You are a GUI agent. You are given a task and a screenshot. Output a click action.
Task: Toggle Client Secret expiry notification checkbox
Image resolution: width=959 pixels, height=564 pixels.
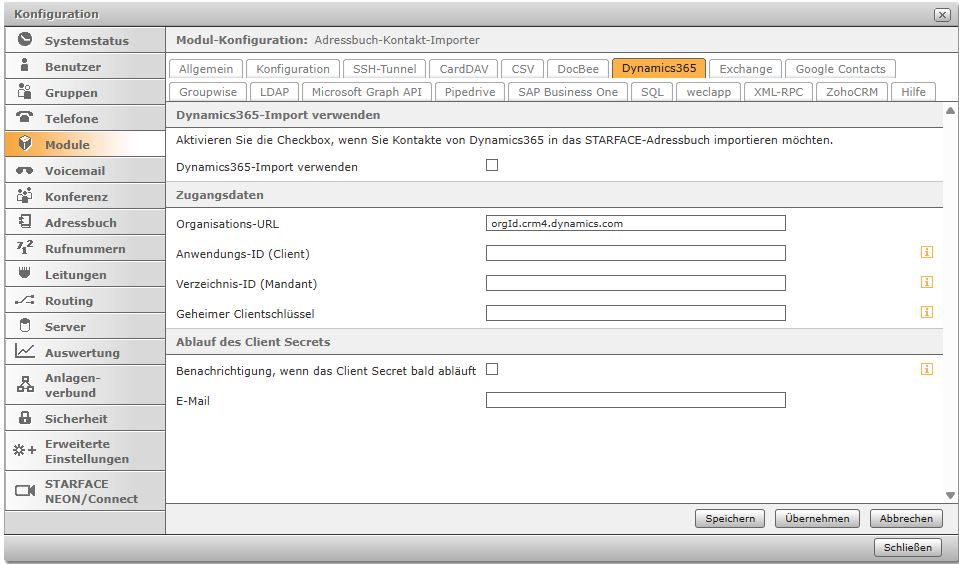(x=492, y=369)
